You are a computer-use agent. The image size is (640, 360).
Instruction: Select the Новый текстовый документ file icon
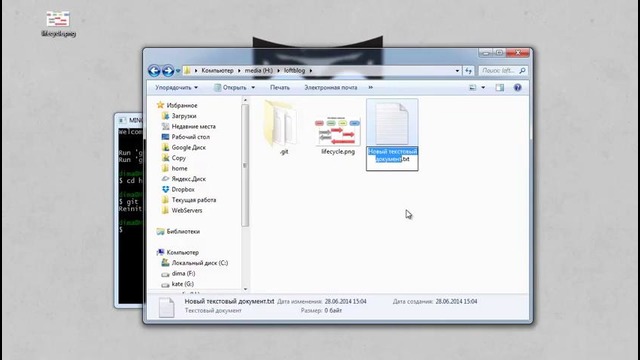pyautogui.click(x=392, y=123)
